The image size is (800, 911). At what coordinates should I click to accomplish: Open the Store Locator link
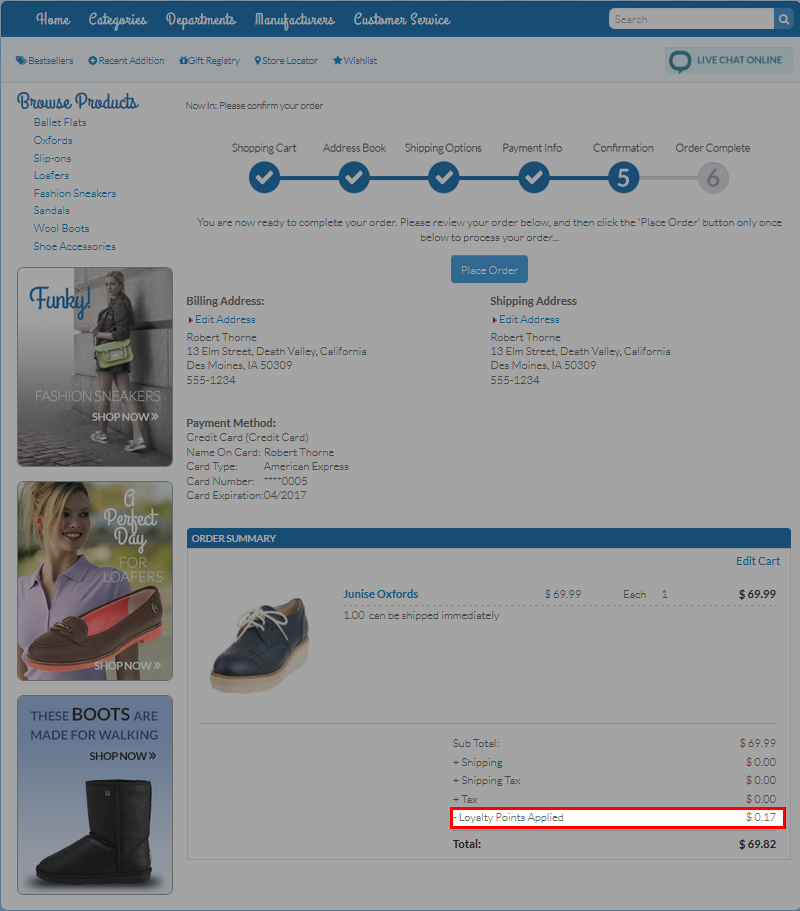click(x=286, y=60)
